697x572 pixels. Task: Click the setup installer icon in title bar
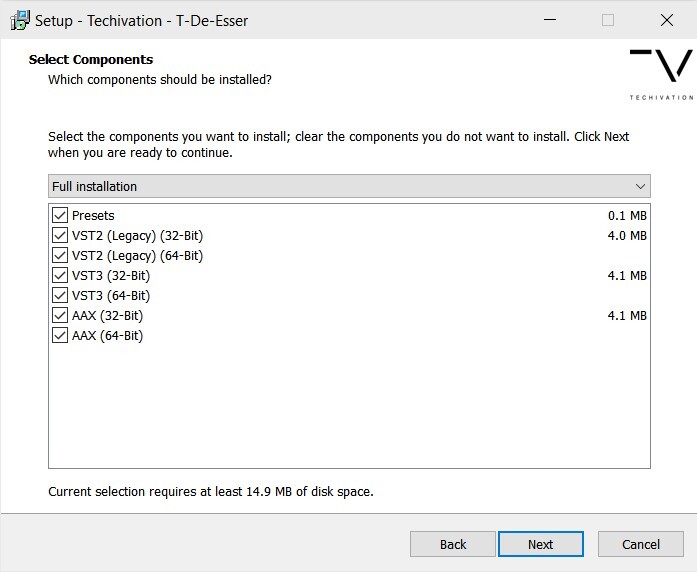[x=19, y=19]
